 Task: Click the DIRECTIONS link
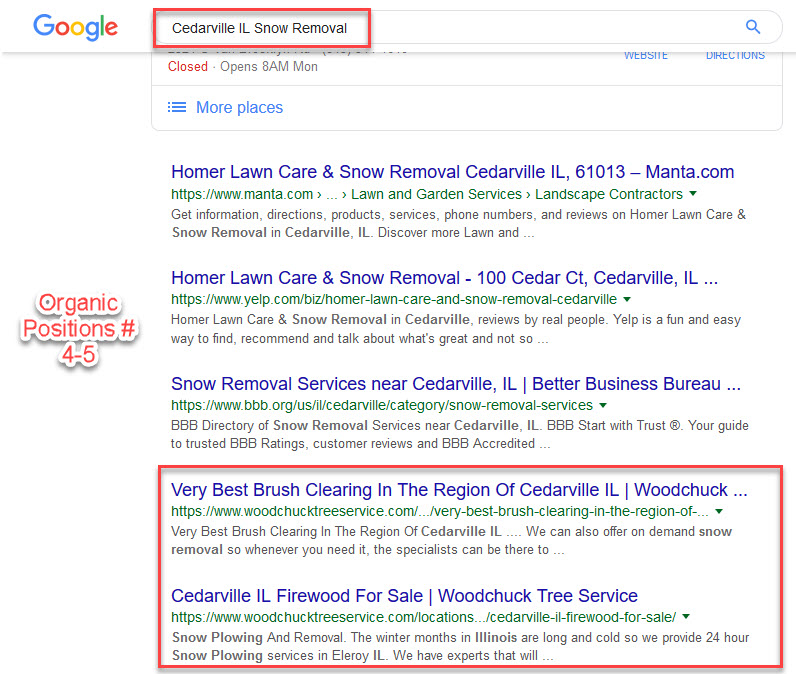point(735,55)
